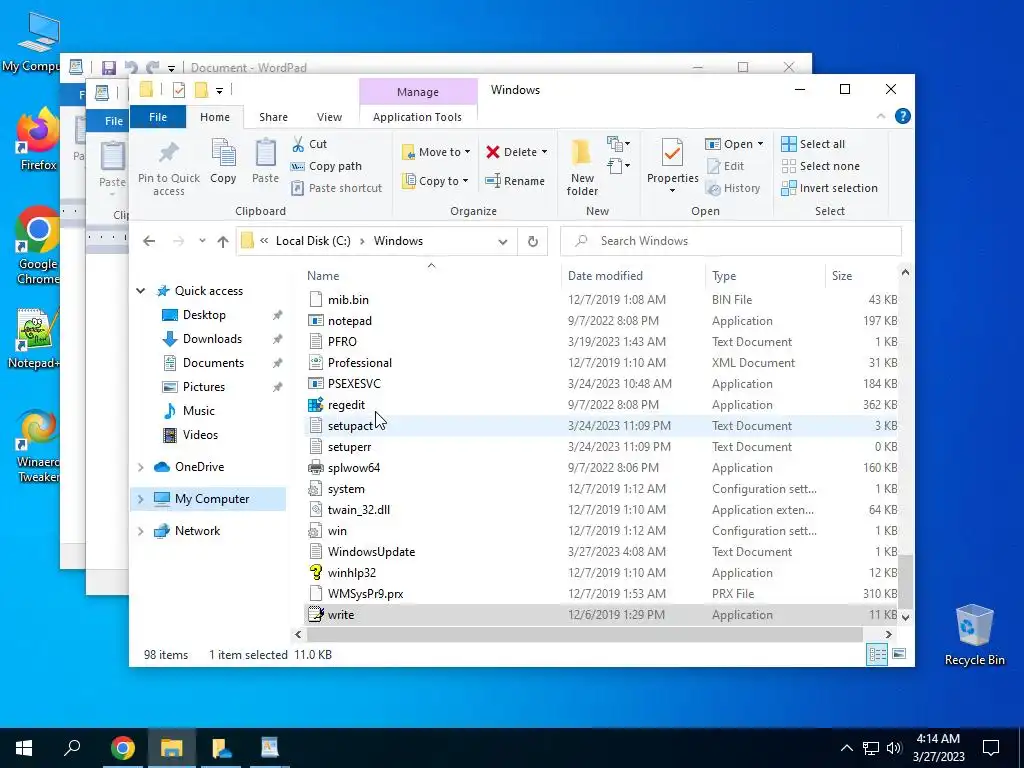Switch to large icons view layout
Viewport: 1024px width, 768px height.
point(899,654)
